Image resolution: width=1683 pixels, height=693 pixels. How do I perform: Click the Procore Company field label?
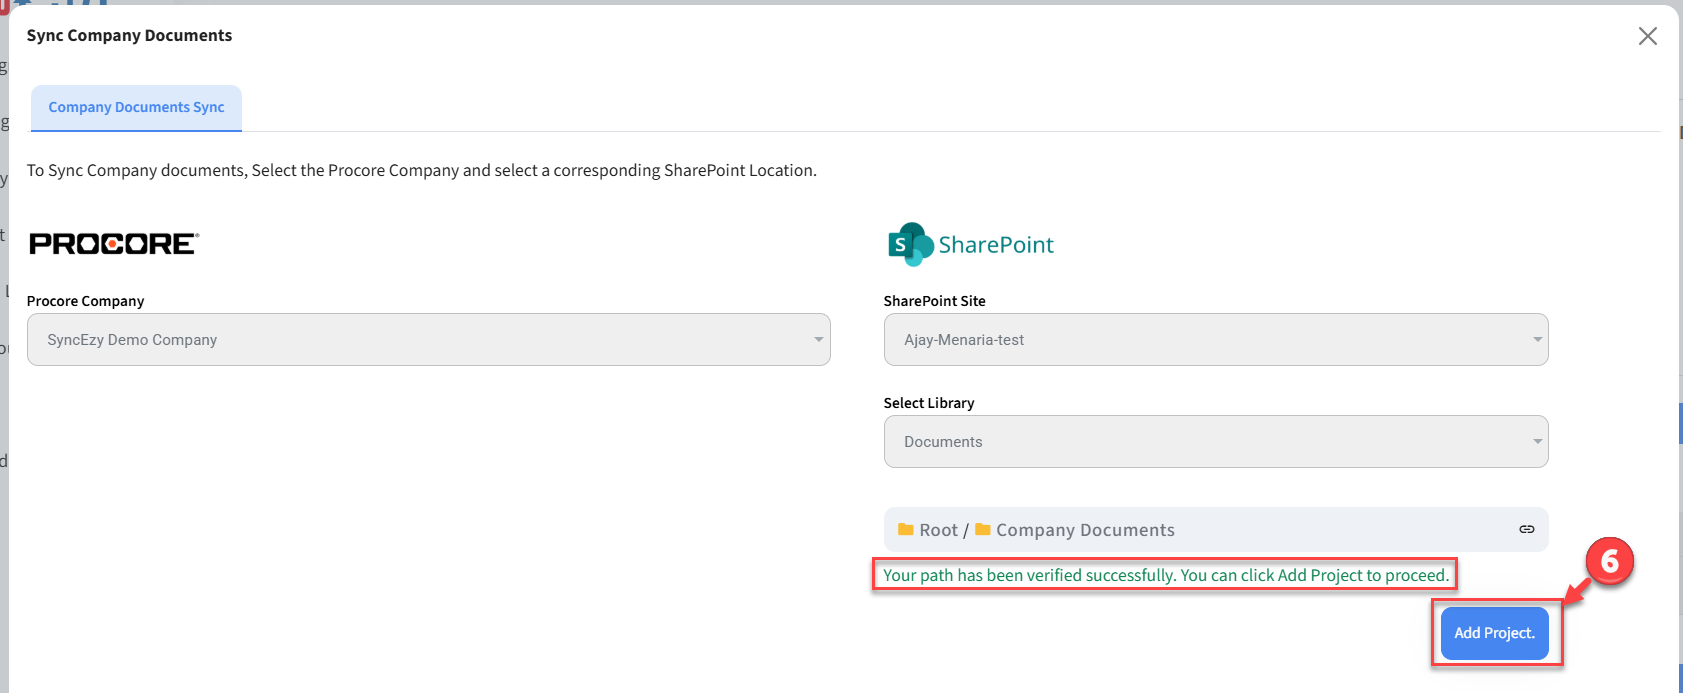pos(85,301)
